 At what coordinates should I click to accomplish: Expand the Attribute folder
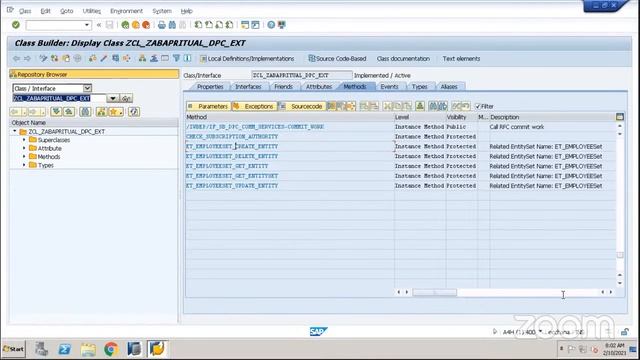pos(24,148)
